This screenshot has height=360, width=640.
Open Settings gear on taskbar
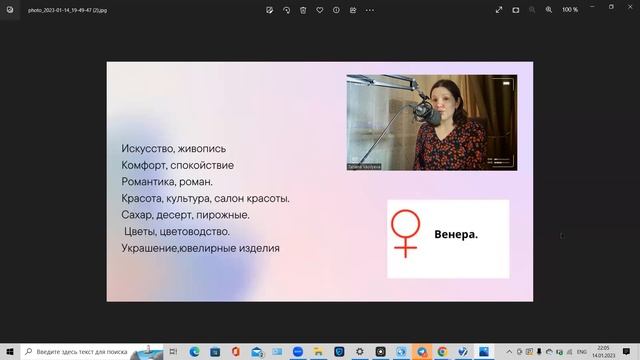click(x=360, y=351)
